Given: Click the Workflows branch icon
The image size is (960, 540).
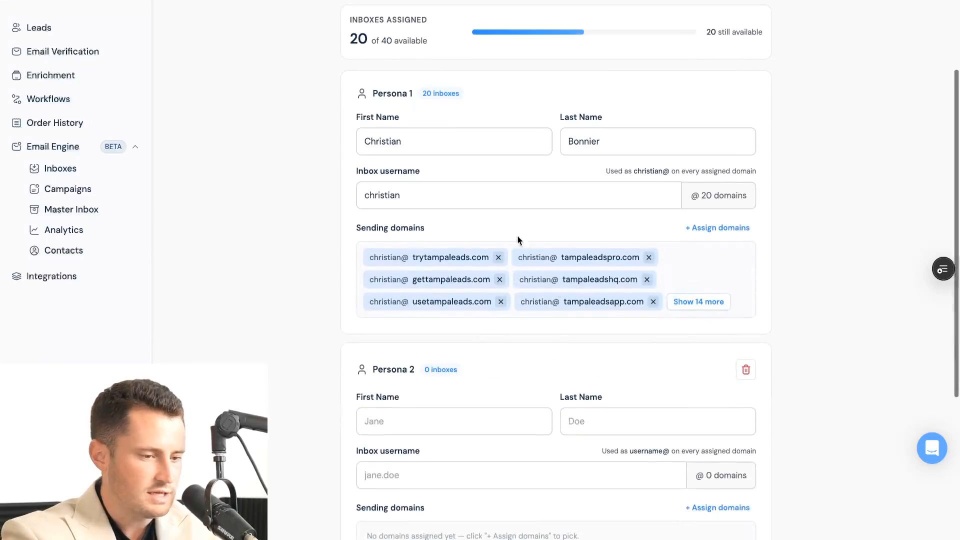Looking at the screenshot, I should 17,99.
